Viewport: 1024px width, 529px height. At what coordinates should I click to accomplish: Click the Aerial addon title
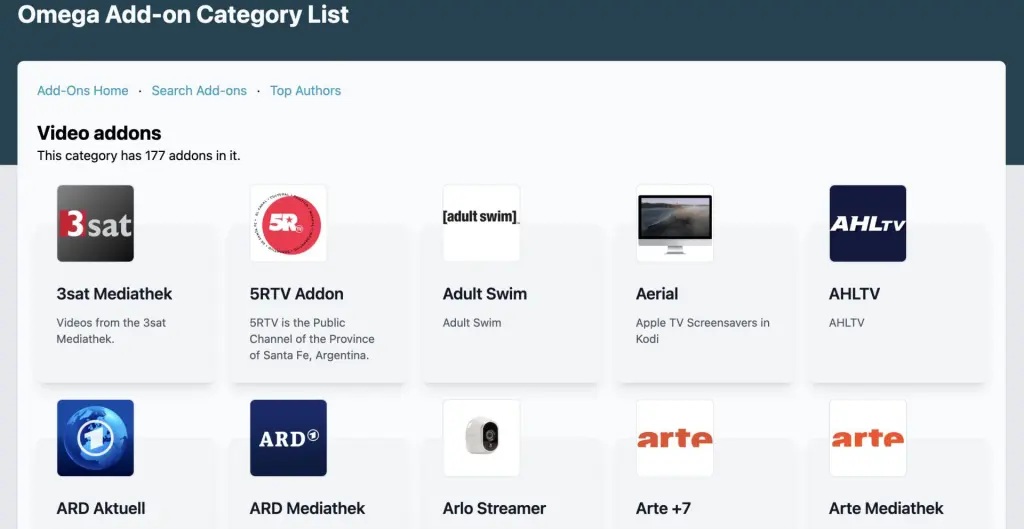(x=657, y=294)
